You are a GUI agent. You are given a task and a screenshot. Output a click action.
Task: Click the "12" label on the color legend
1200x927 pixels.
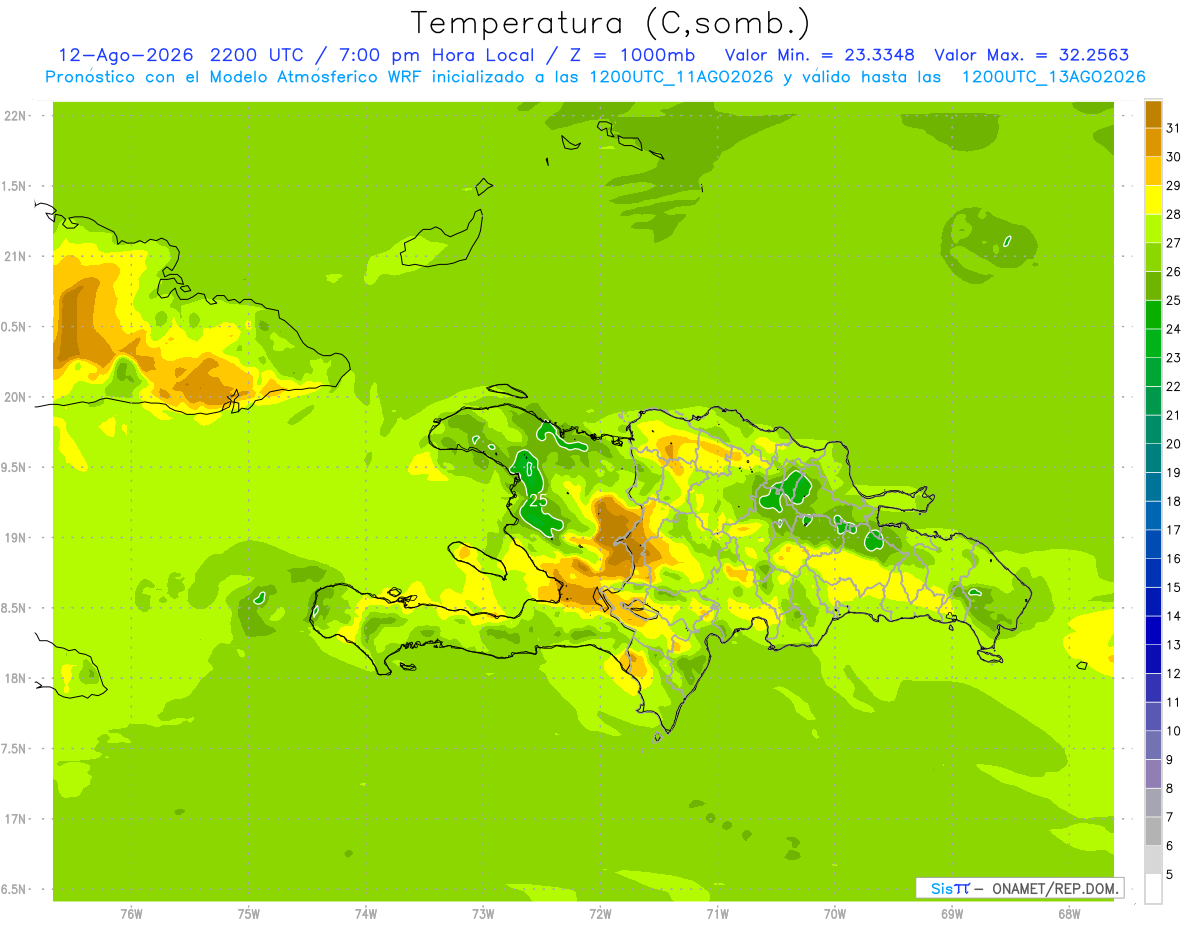pyautogui.click(x=1174, y=673)
